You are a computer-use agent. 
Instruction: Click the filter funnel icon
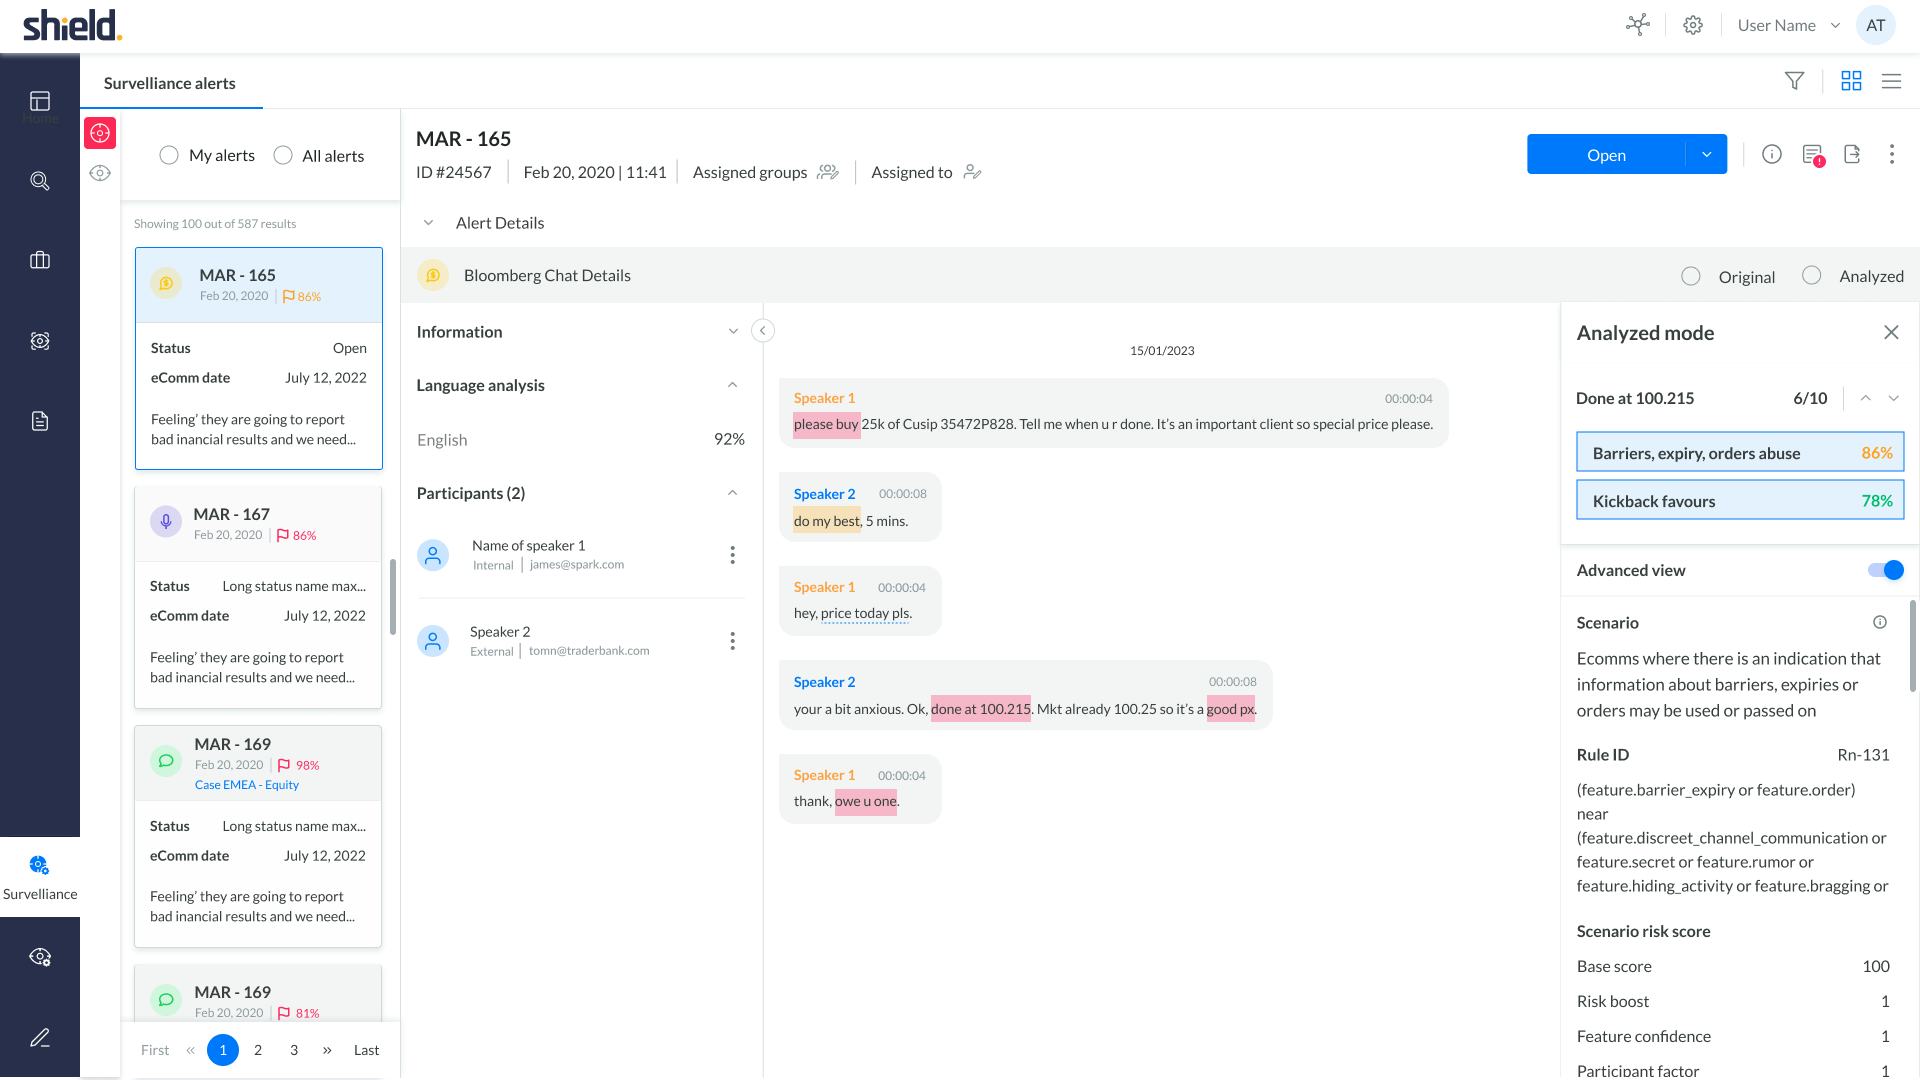(x=1794, y=81)
